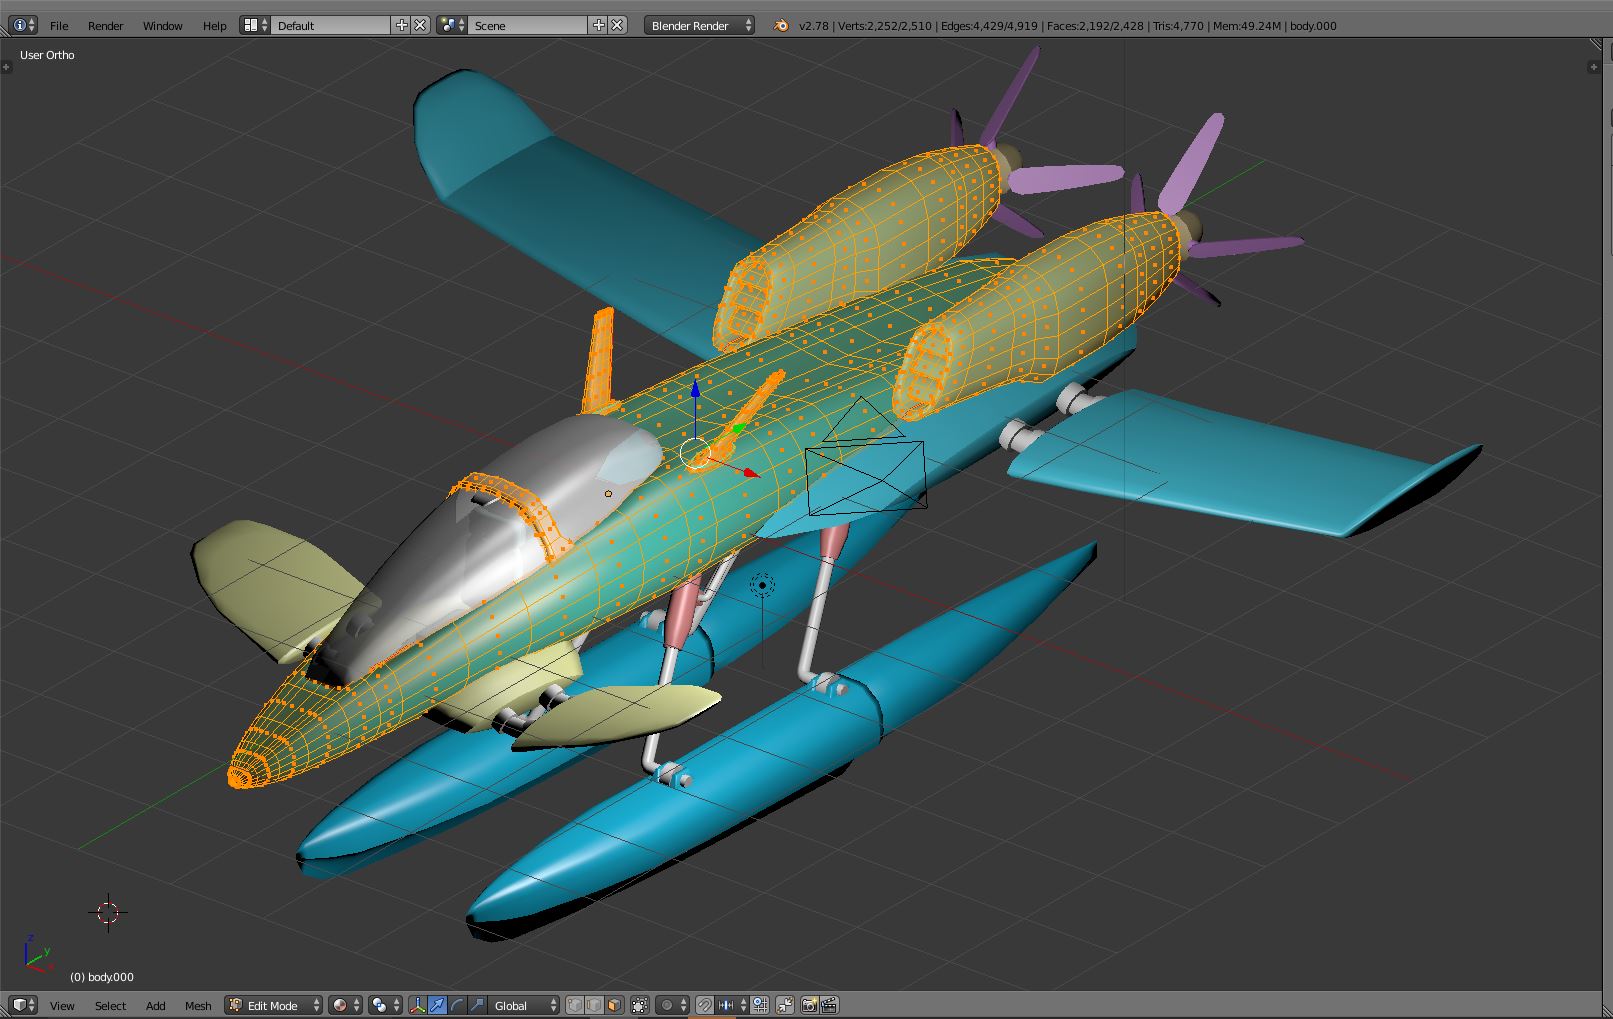Open the Render menu

pyautogui.click(x=105, y=26)
